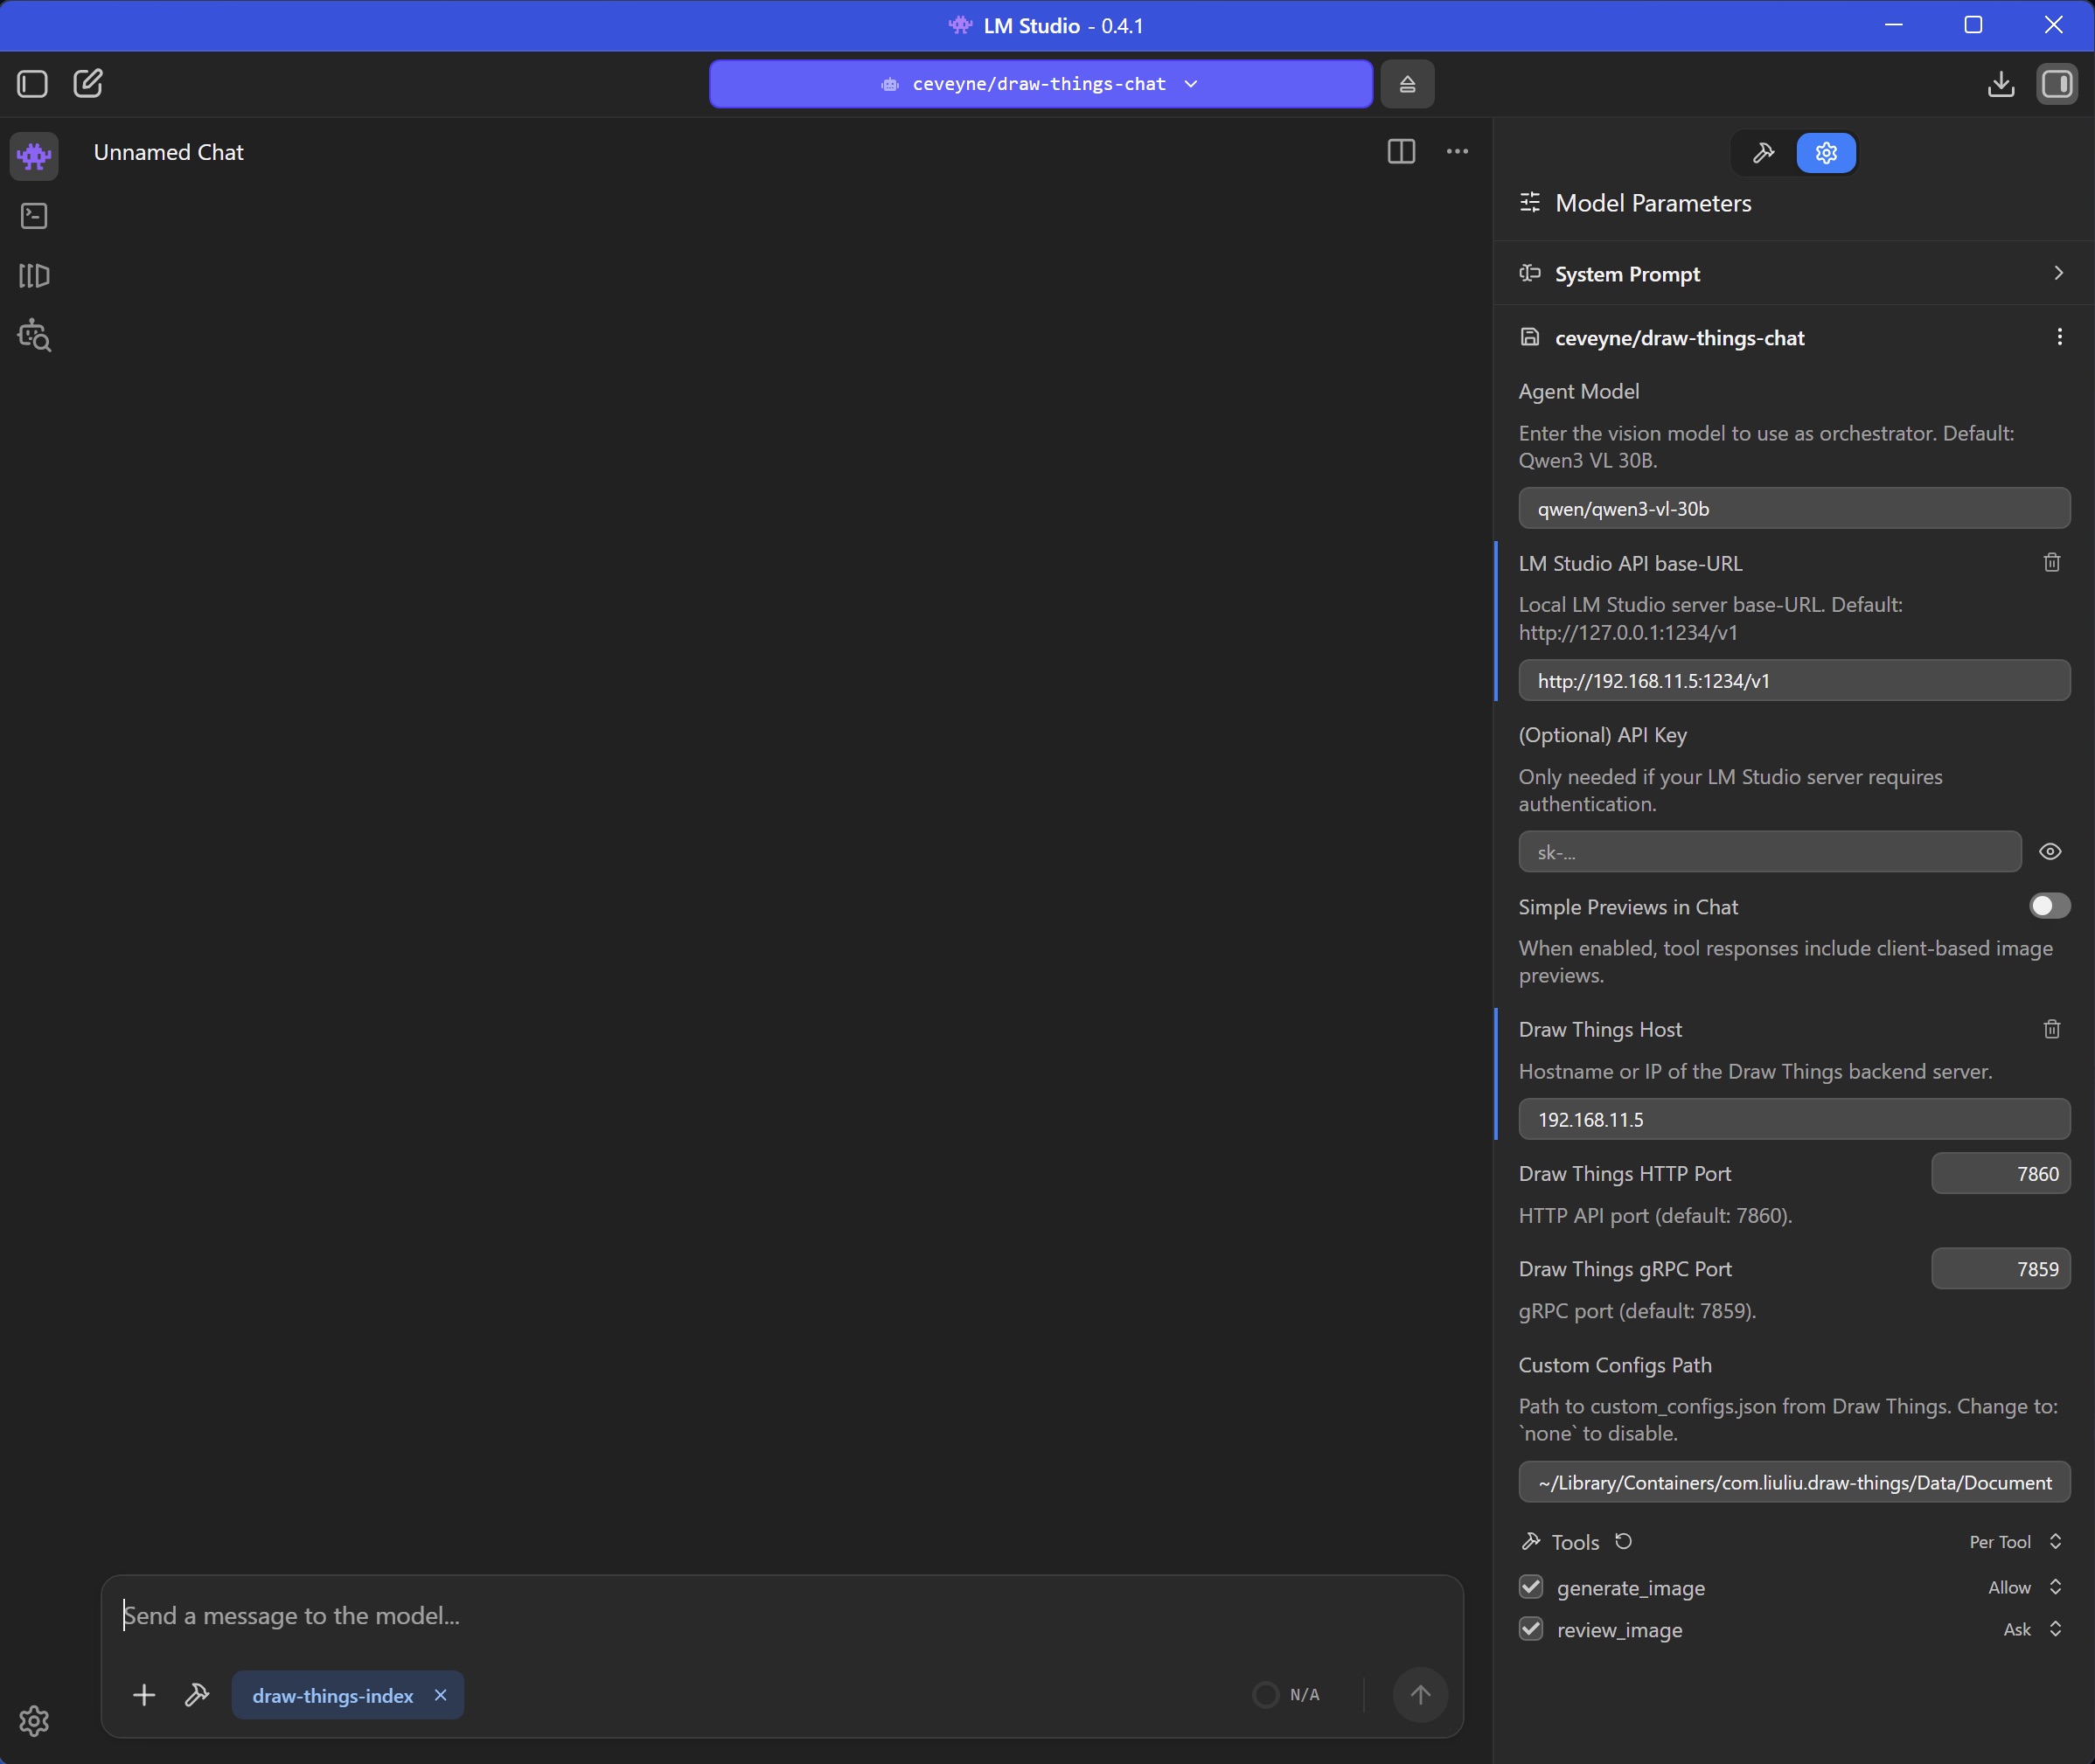Image resolution: width=2095 pixels, height=1764 pixels.
Task: Eject the loaded model
Action: pos(1407,84)
